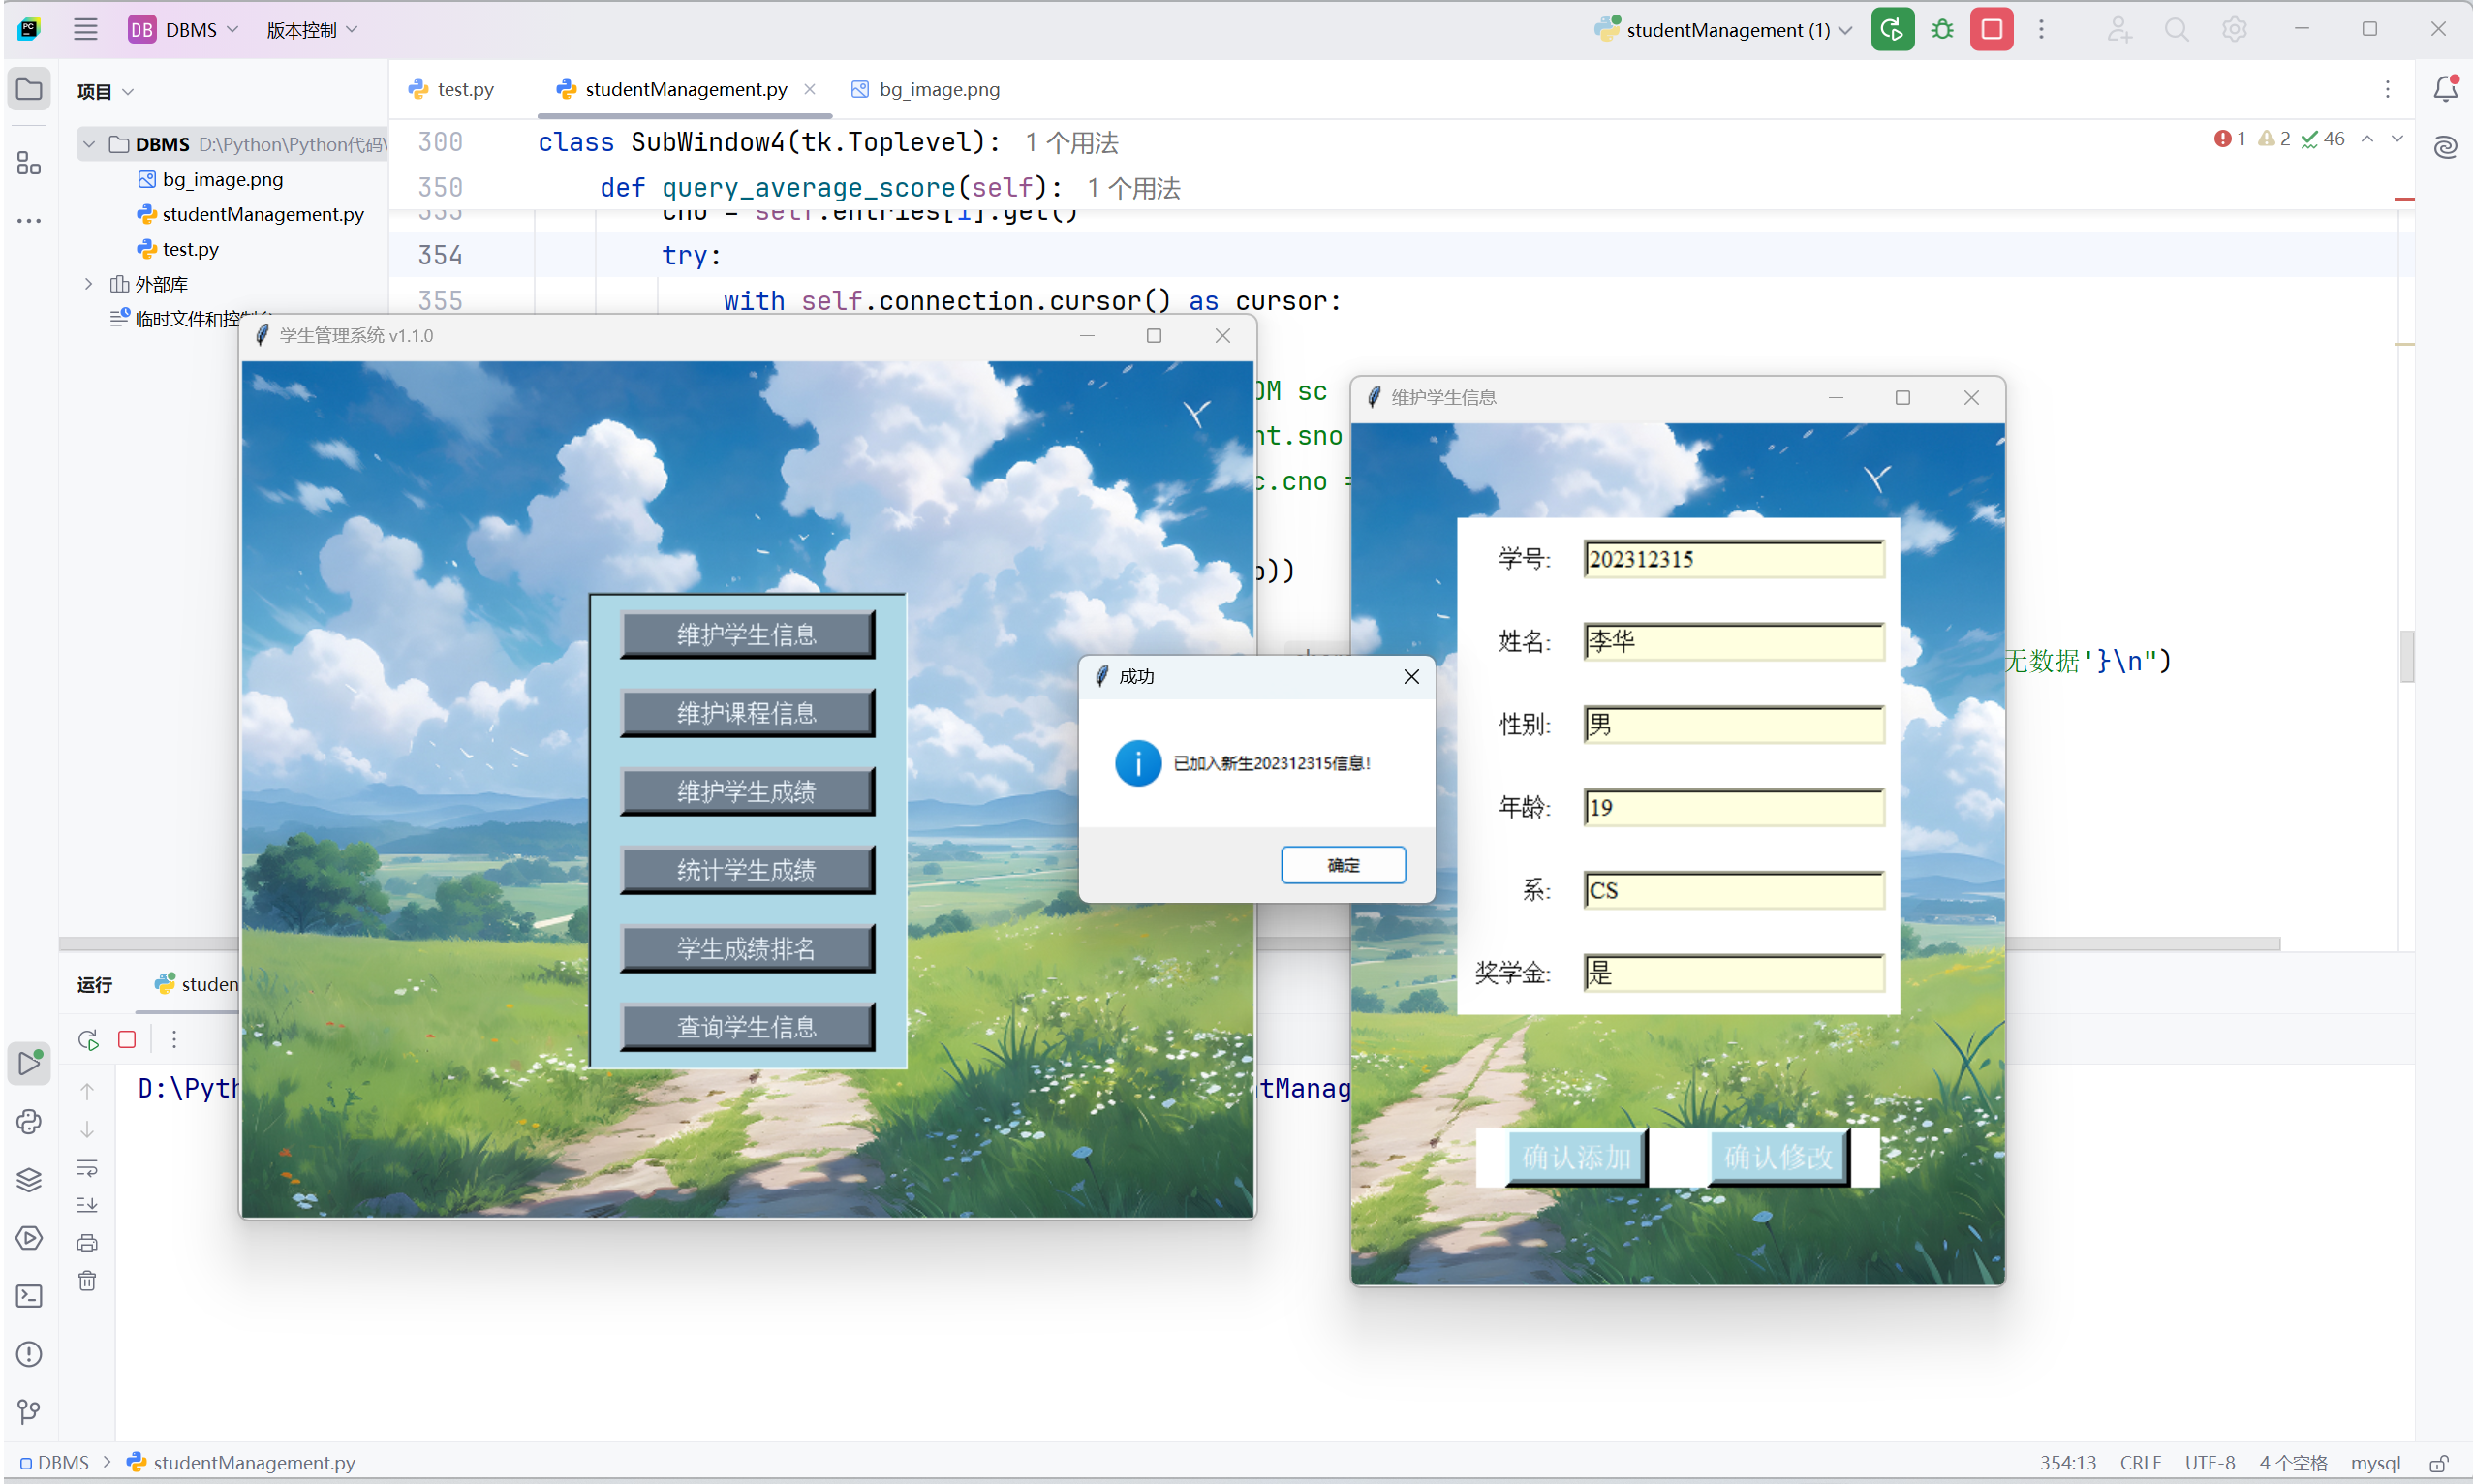The image size is (2473, 1484).
Task: Open the Python Packages tool window
Action: [x=29, y=1180]
